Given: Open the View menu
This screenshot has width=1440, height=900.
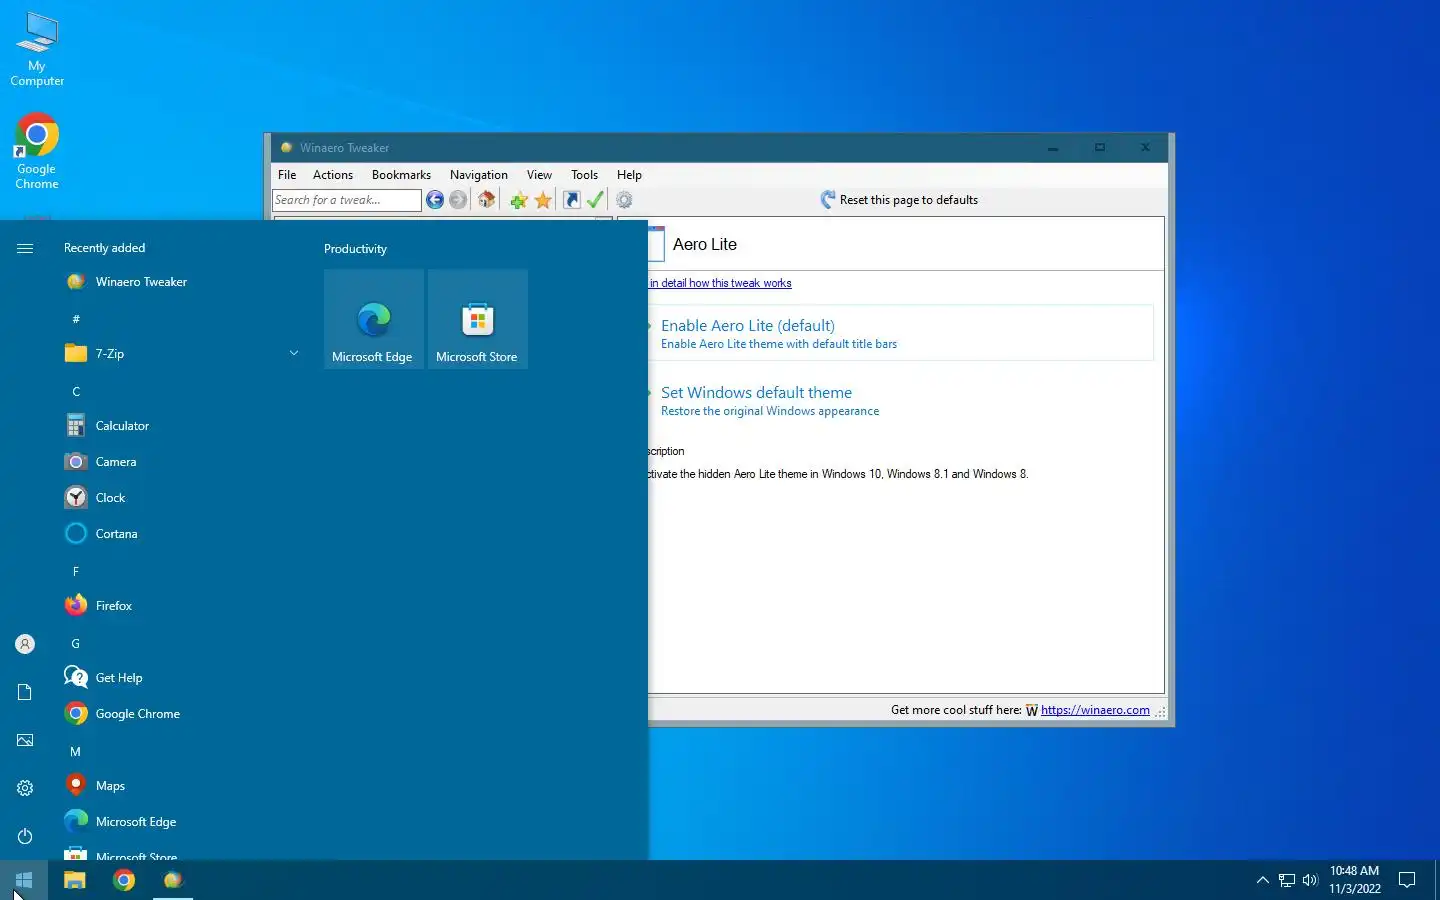Looking at the screenshot, I should tap(539, 175).
